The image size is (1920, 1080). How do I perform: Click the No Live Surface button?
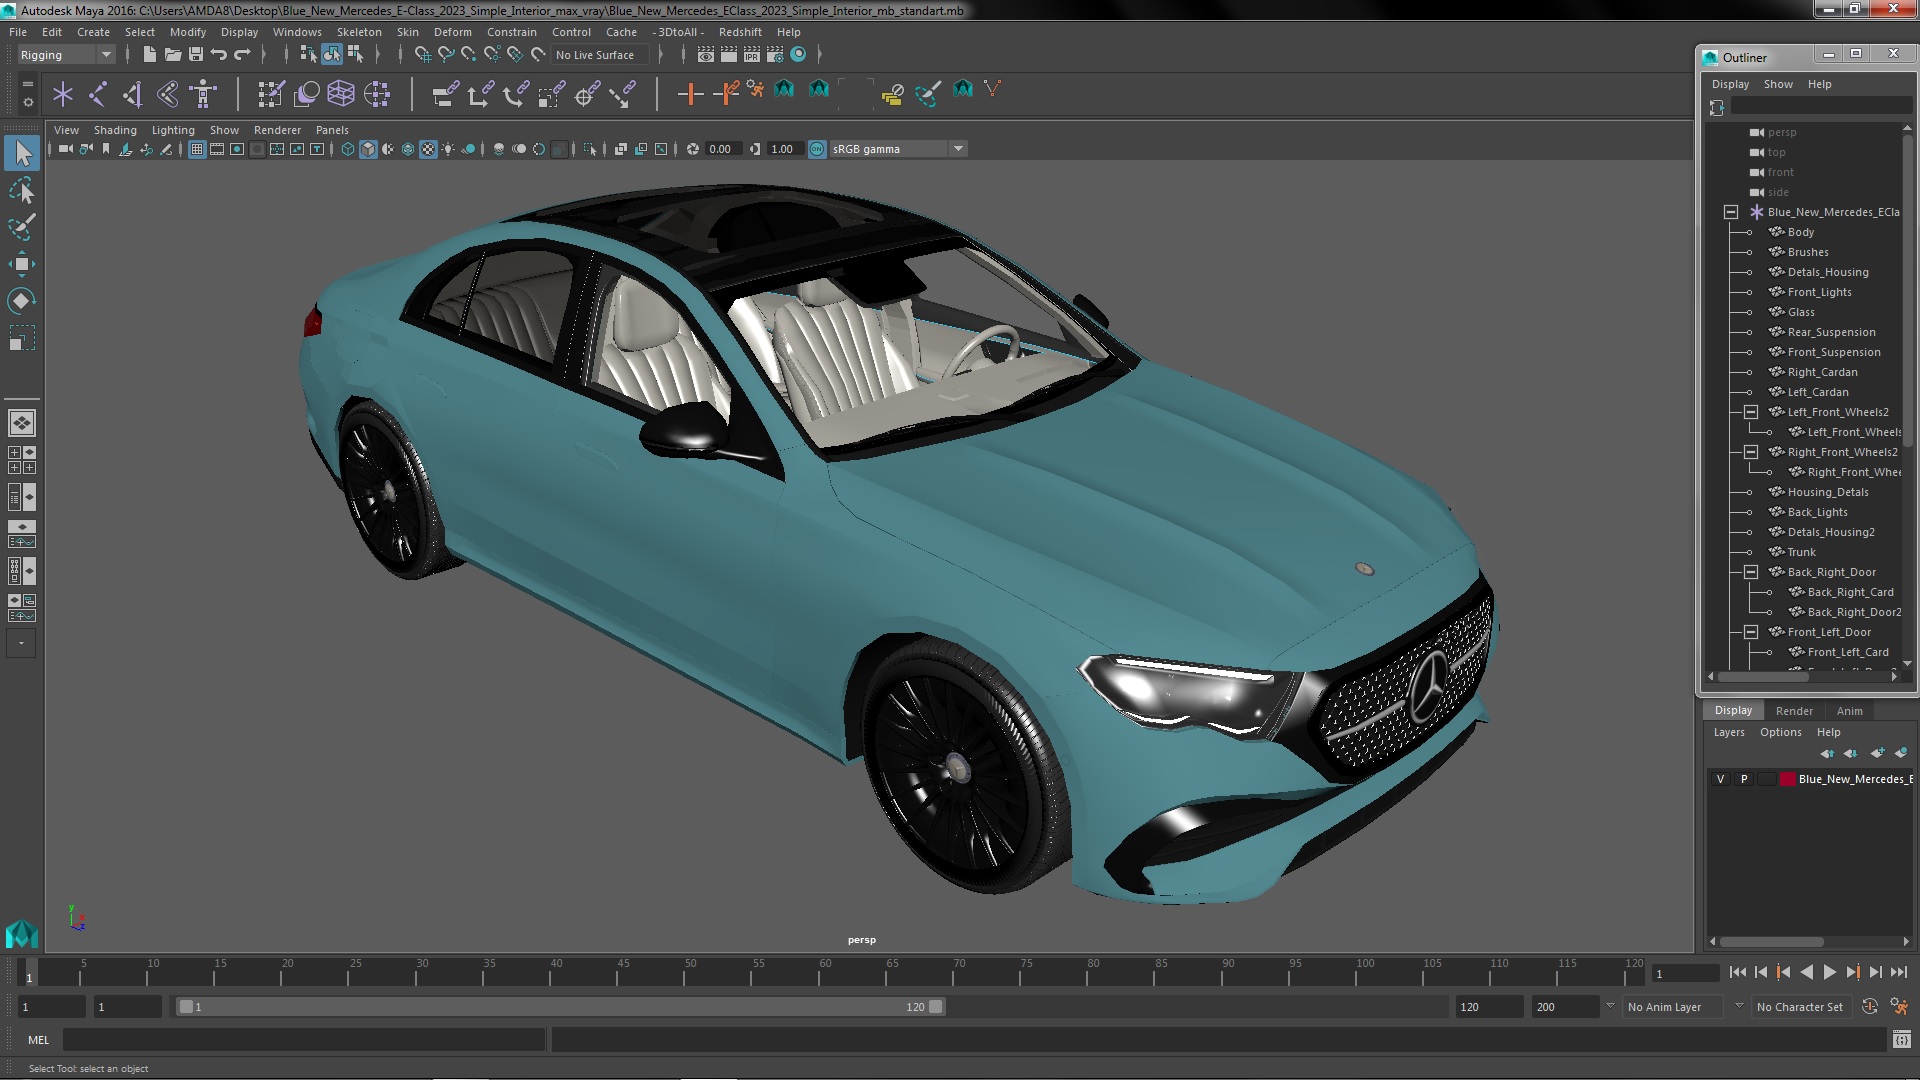click(595, 55)
